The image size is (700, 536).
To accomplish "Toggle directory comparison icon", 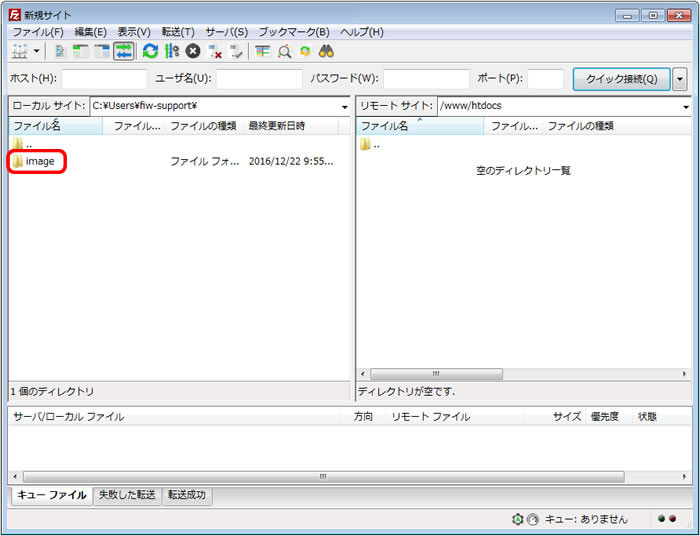I will (x=284, y=52).
